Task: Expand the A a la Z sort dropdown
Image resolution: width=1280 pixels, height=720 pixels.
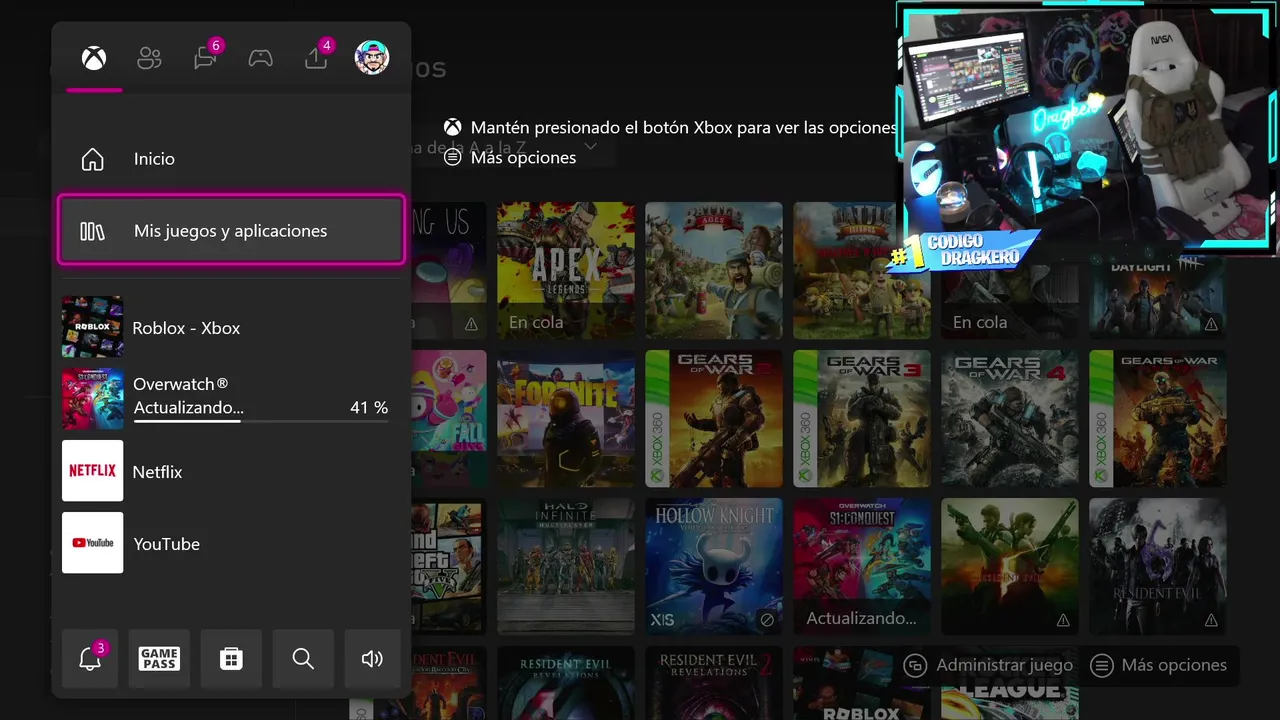Action: coord(590,147)
